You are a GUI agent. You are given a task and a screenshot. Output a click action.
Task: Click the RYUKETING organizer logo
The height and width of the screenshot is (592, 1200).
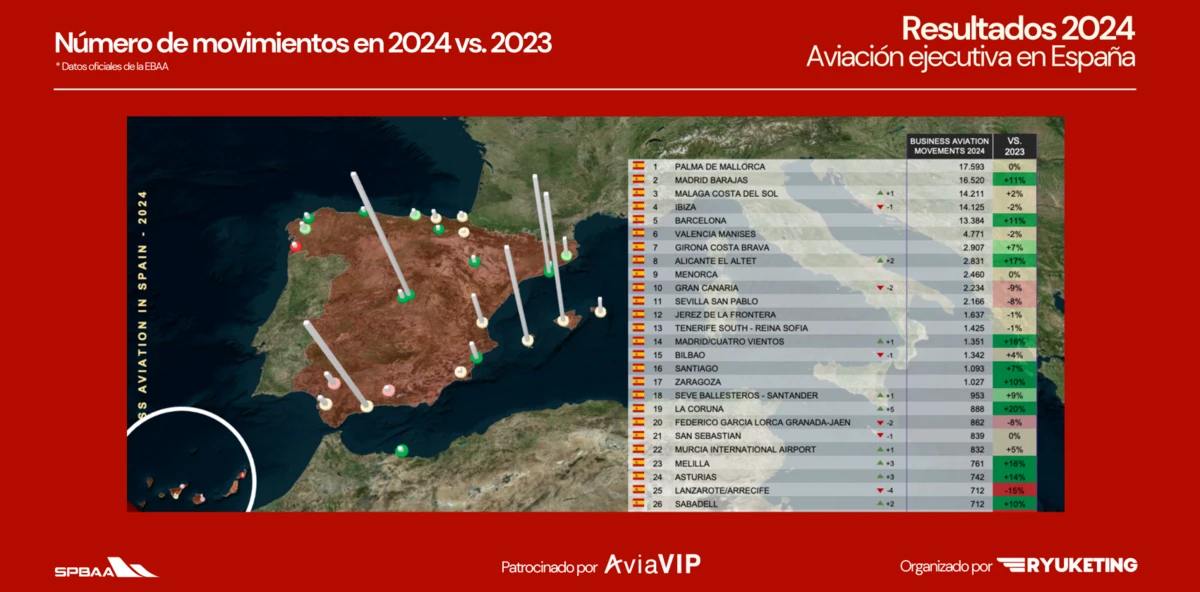(x=1067, y=563)
